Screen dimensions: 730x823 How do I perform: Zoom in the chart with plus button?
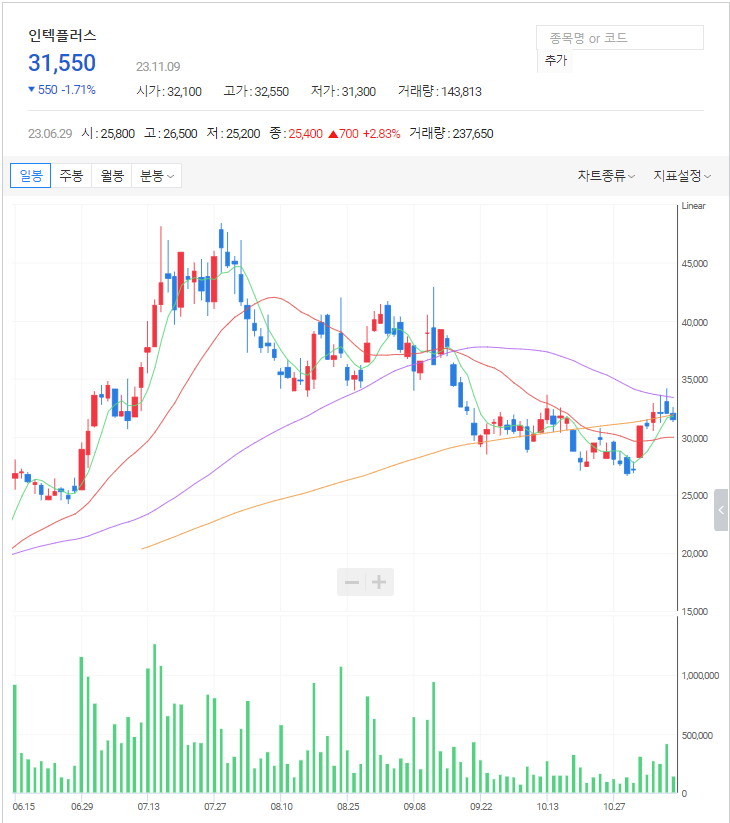click(x=379, y=582)
